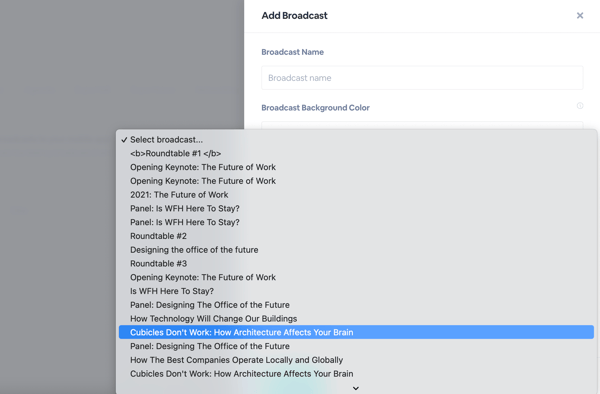Pick the Opening Keynote entry right below Roundtable #3
This screenshot has height=394, width=600.
click(x=356, y=277)
